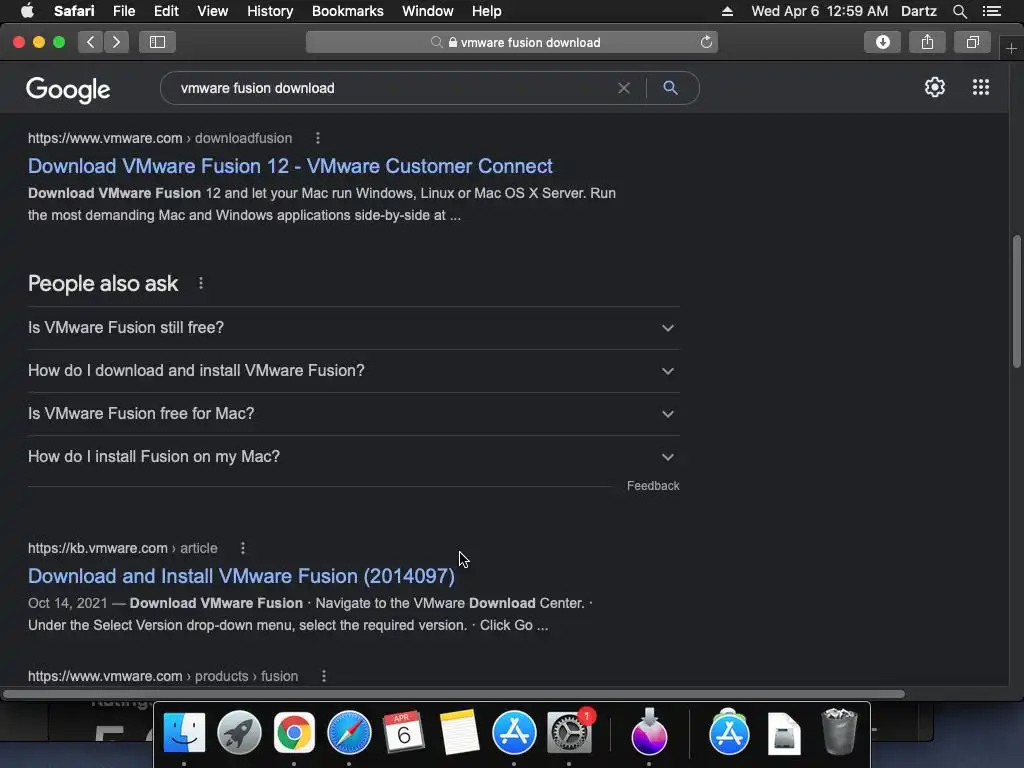Click the Safari address bar

click(511, 42)
